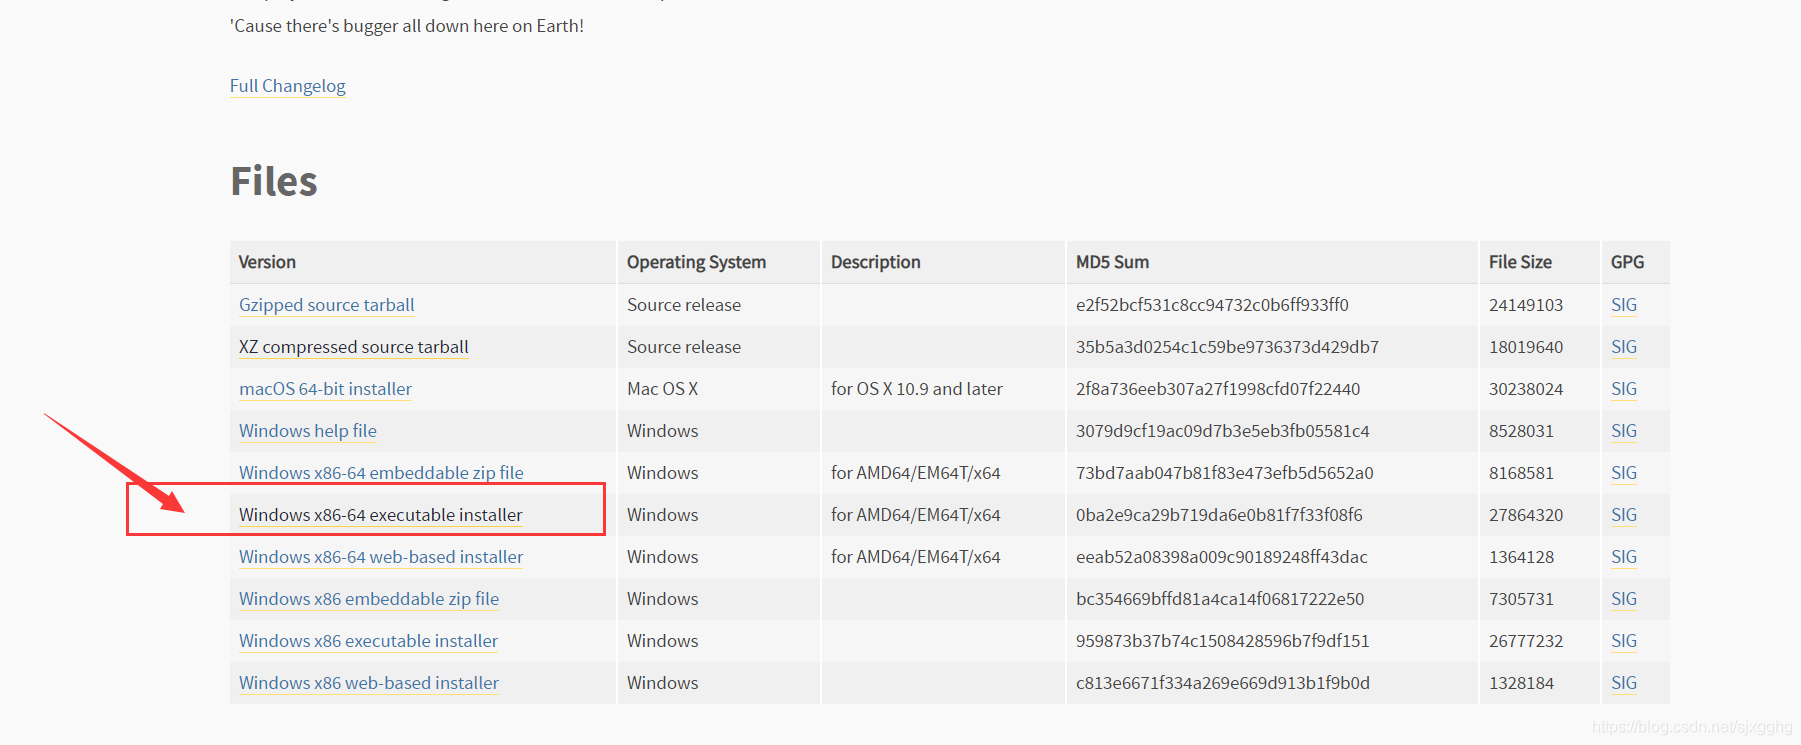Image resolution: width=1801 pixels, height=745 pixels.
Task: Click file size 1328184
Action: click(x=1521, y=683)
